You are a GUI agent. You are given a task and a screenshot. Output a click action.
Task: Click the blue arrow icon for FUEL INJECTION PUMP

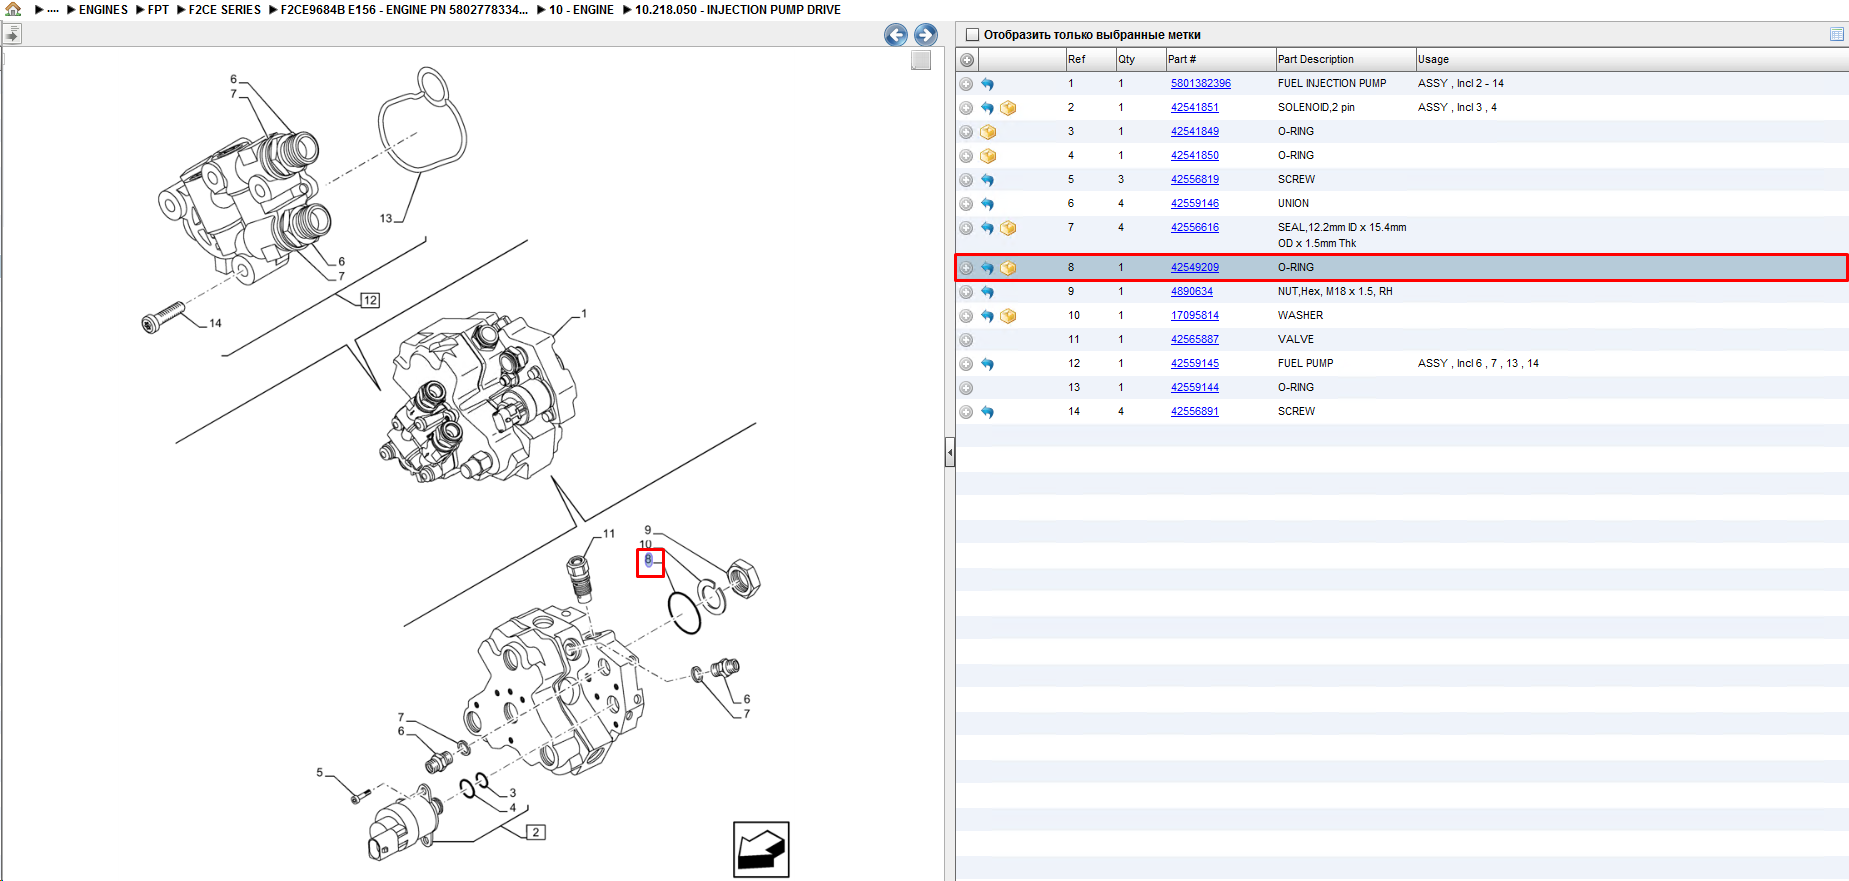coord(987,84)
